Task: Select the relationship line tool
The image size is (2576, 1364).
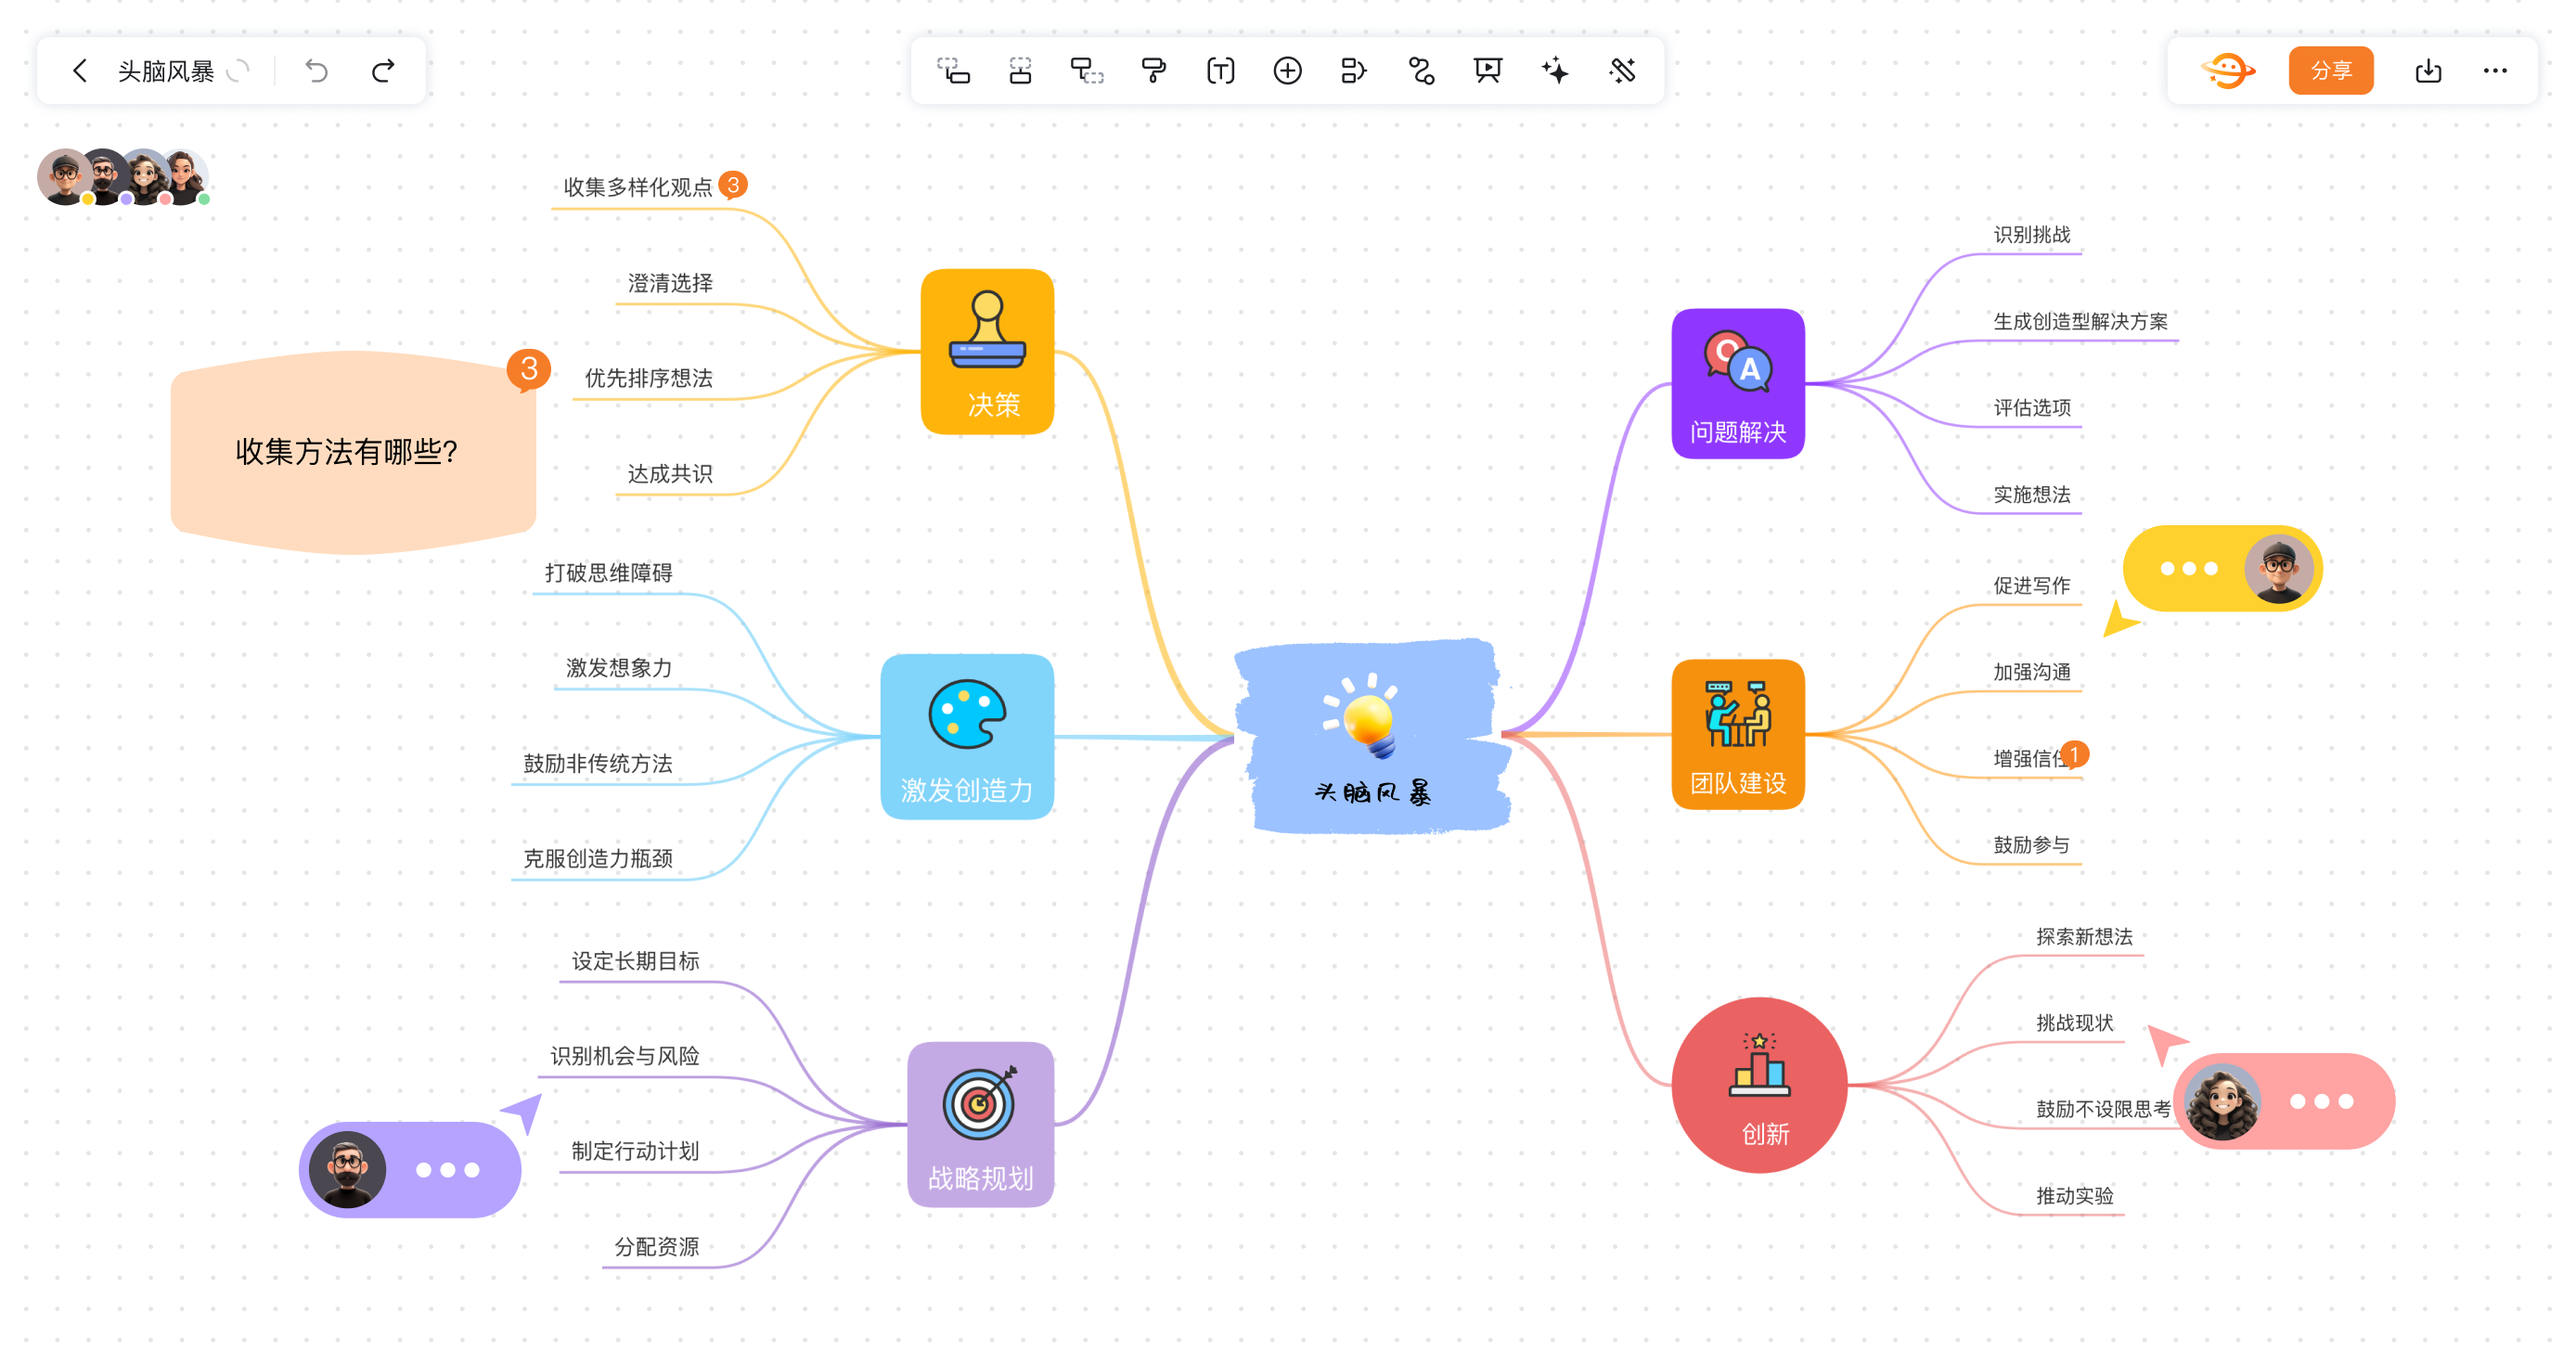Action: coord(1421,71)
